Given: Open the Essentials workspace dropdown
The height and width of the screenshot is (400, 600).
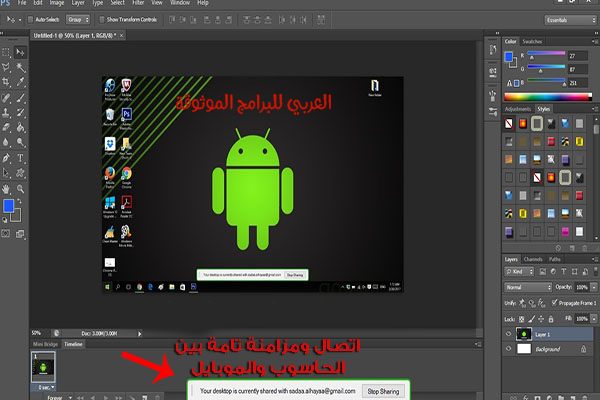Looking at the screenshot, I should point(571,20).
